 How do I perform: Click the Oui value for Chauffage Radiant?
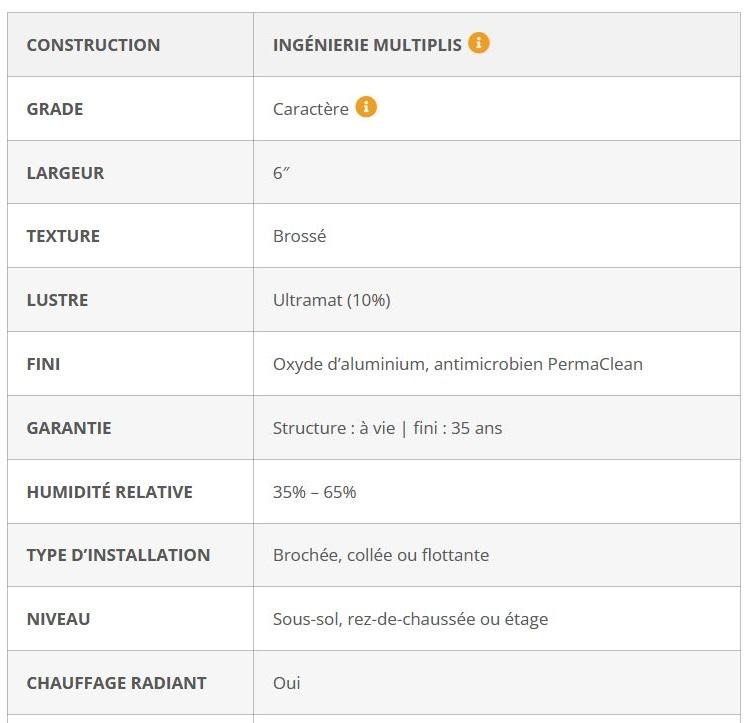coord(287,683)
